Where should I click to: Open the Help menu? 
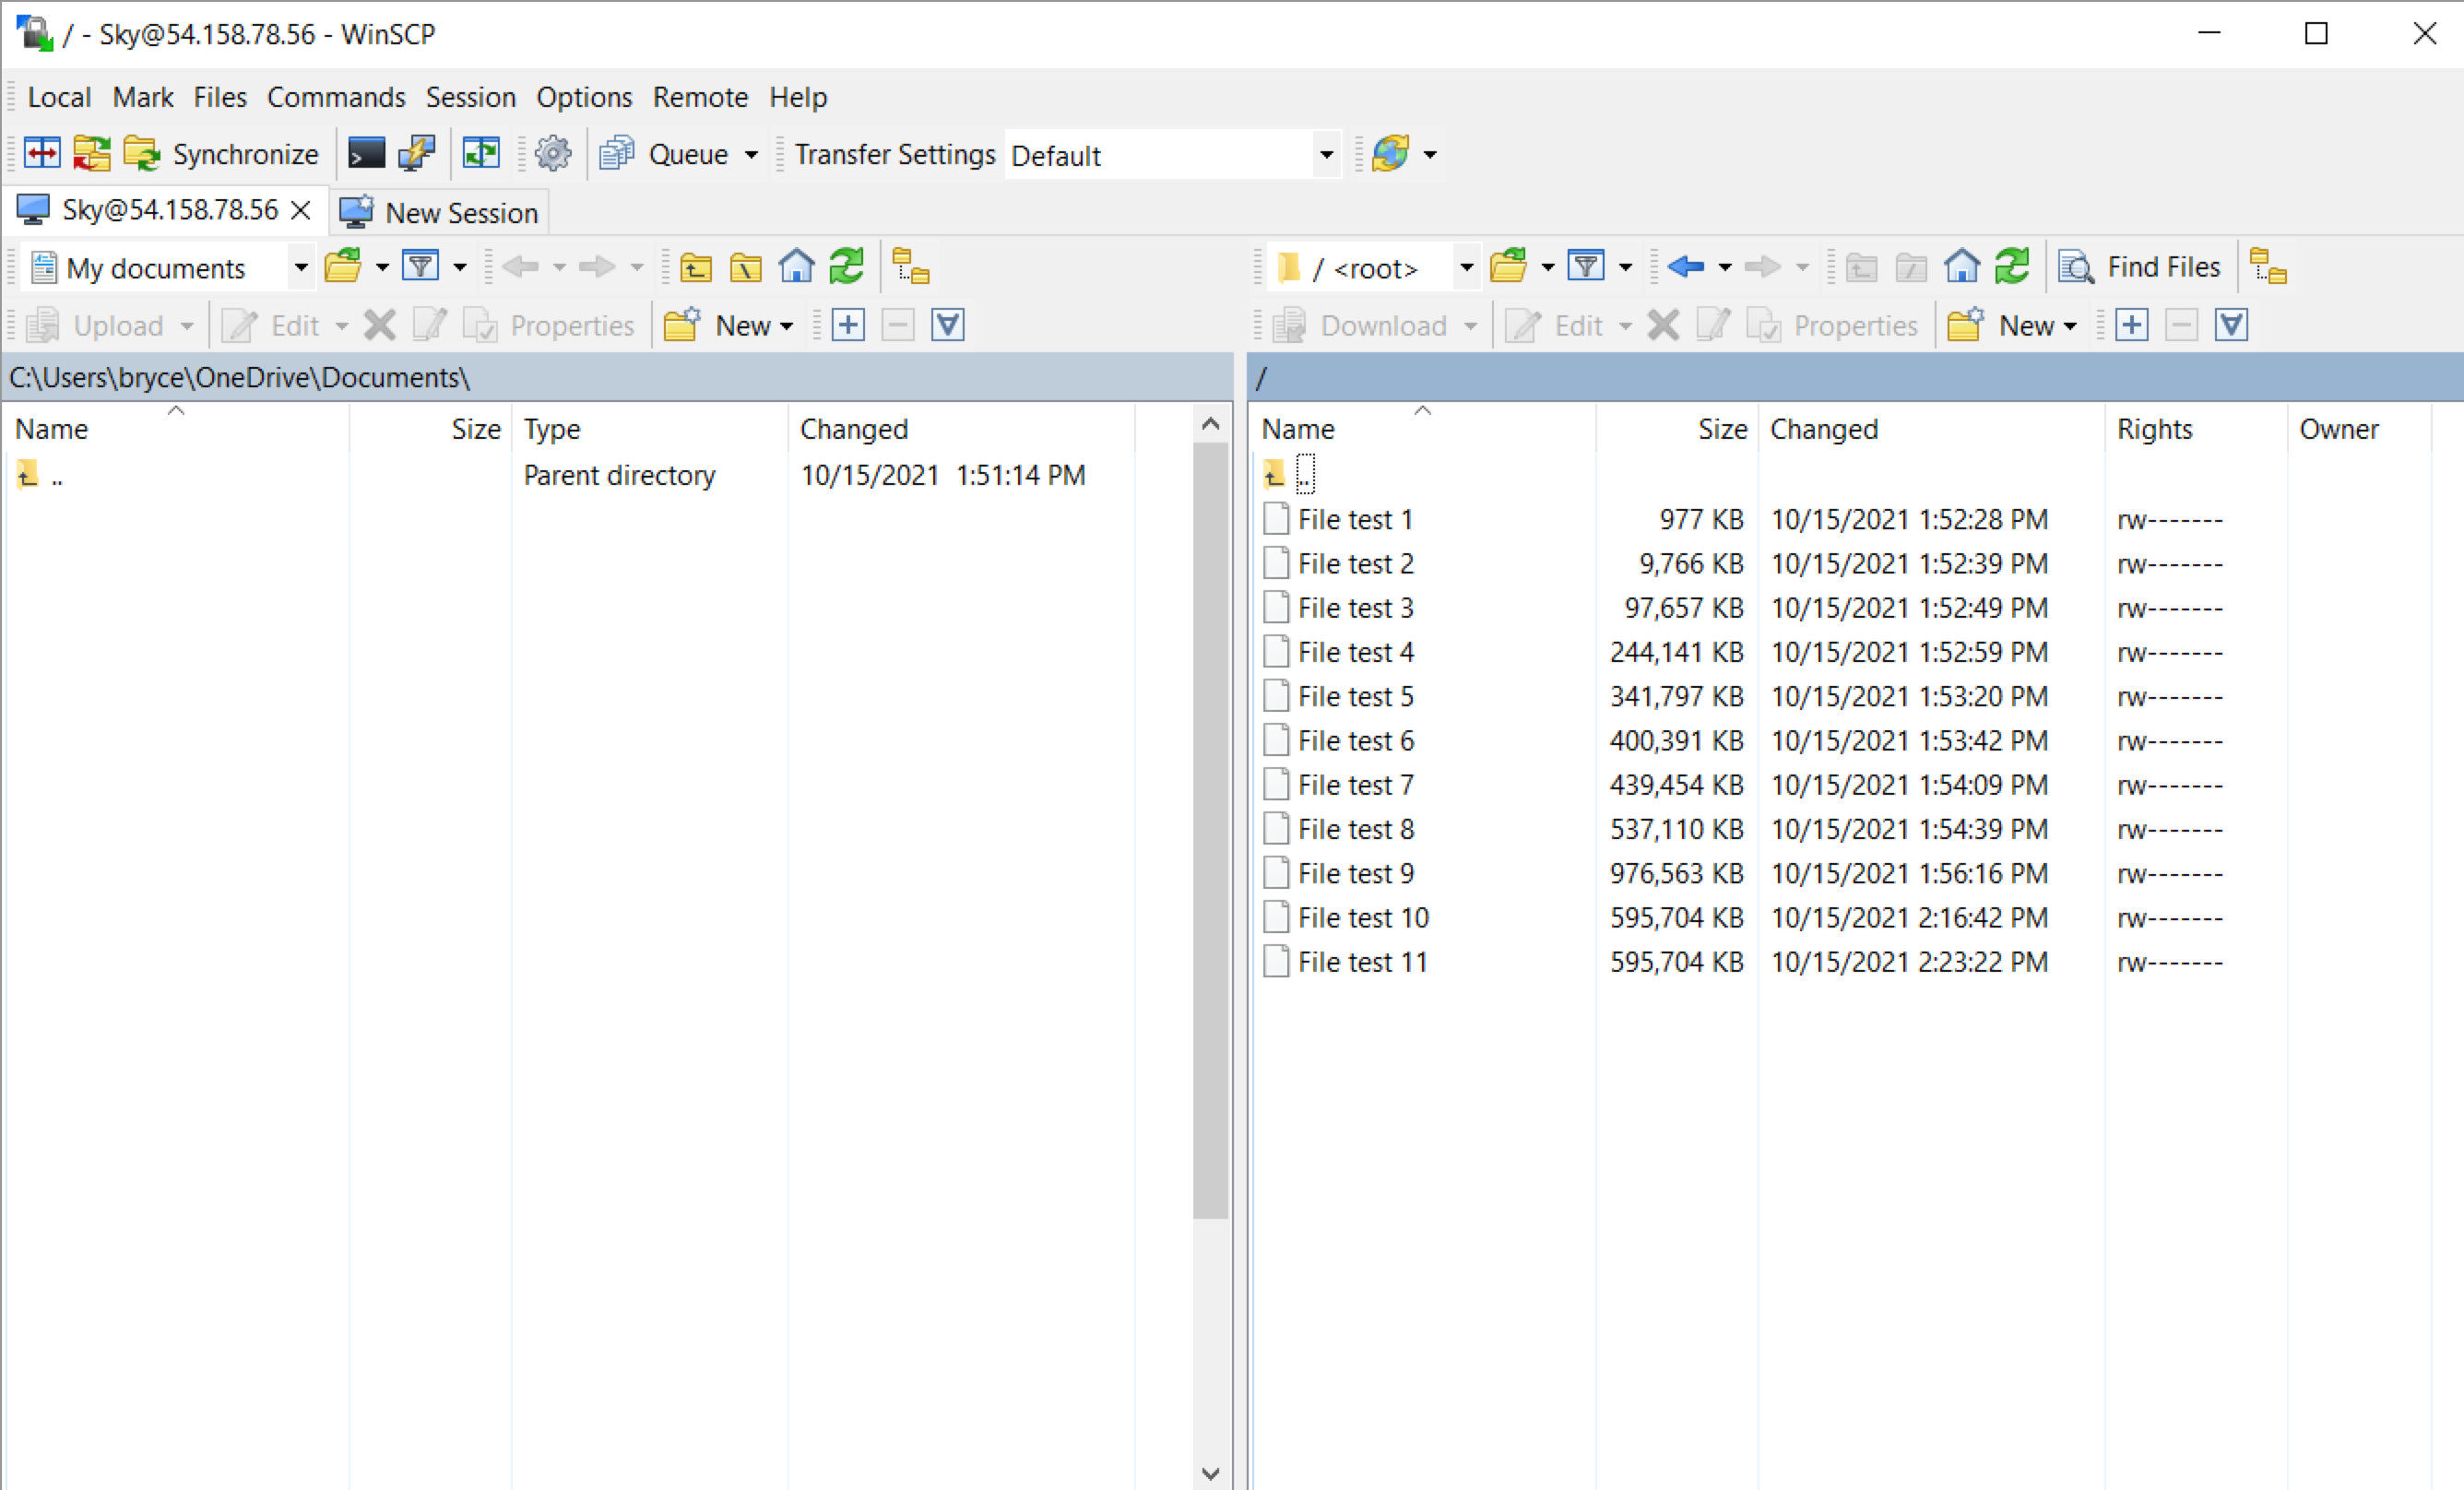pos(798,97)
